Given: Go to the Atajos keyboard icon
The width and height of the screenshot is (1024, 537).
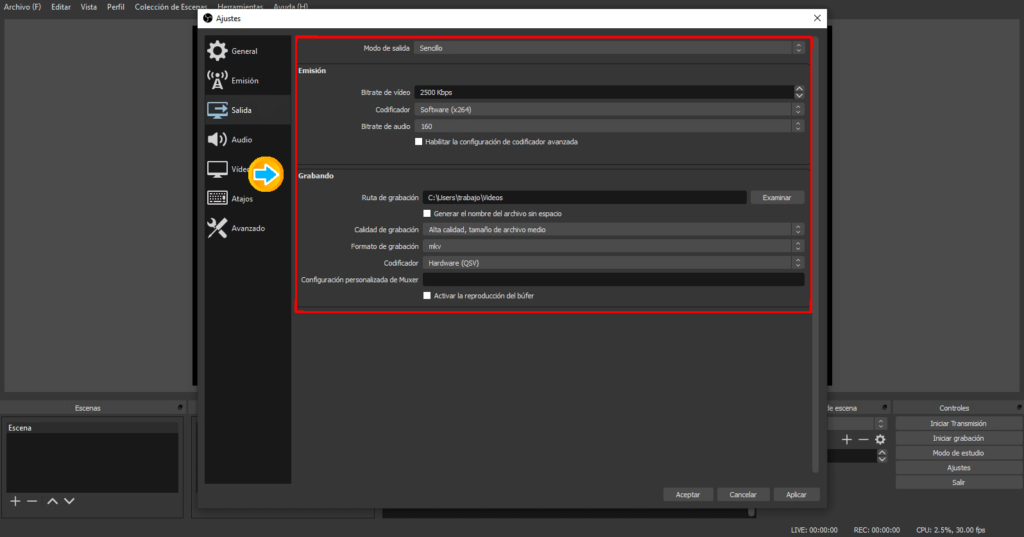Looking at the screenshot, I should tap(217, 198).
